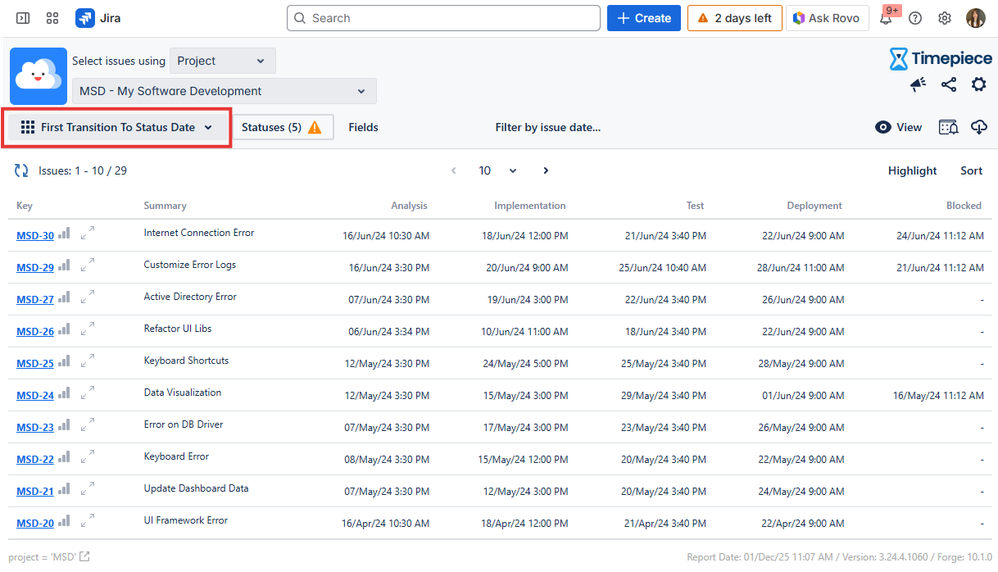Open the Highlight menu

[x=912, y=171]
